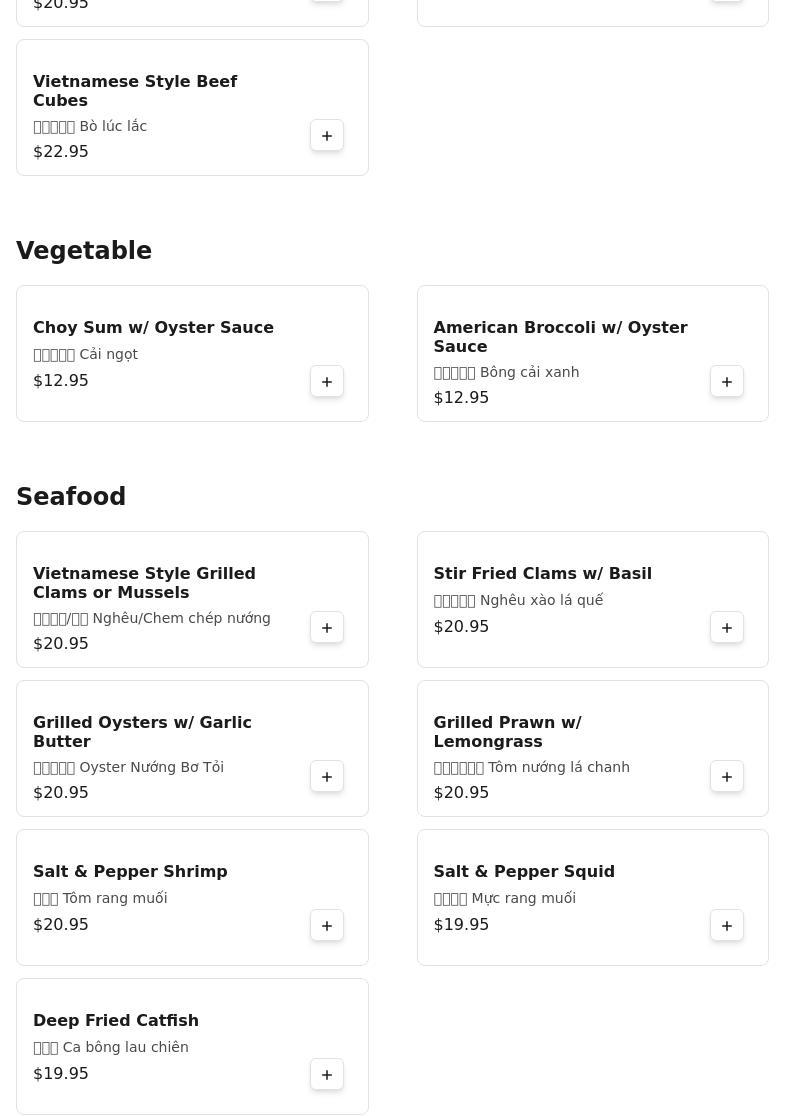Open Grilled Oysters w/ Garlic Butter title
This screenshot has height=1116, width=785.
(x=142, y=732)
